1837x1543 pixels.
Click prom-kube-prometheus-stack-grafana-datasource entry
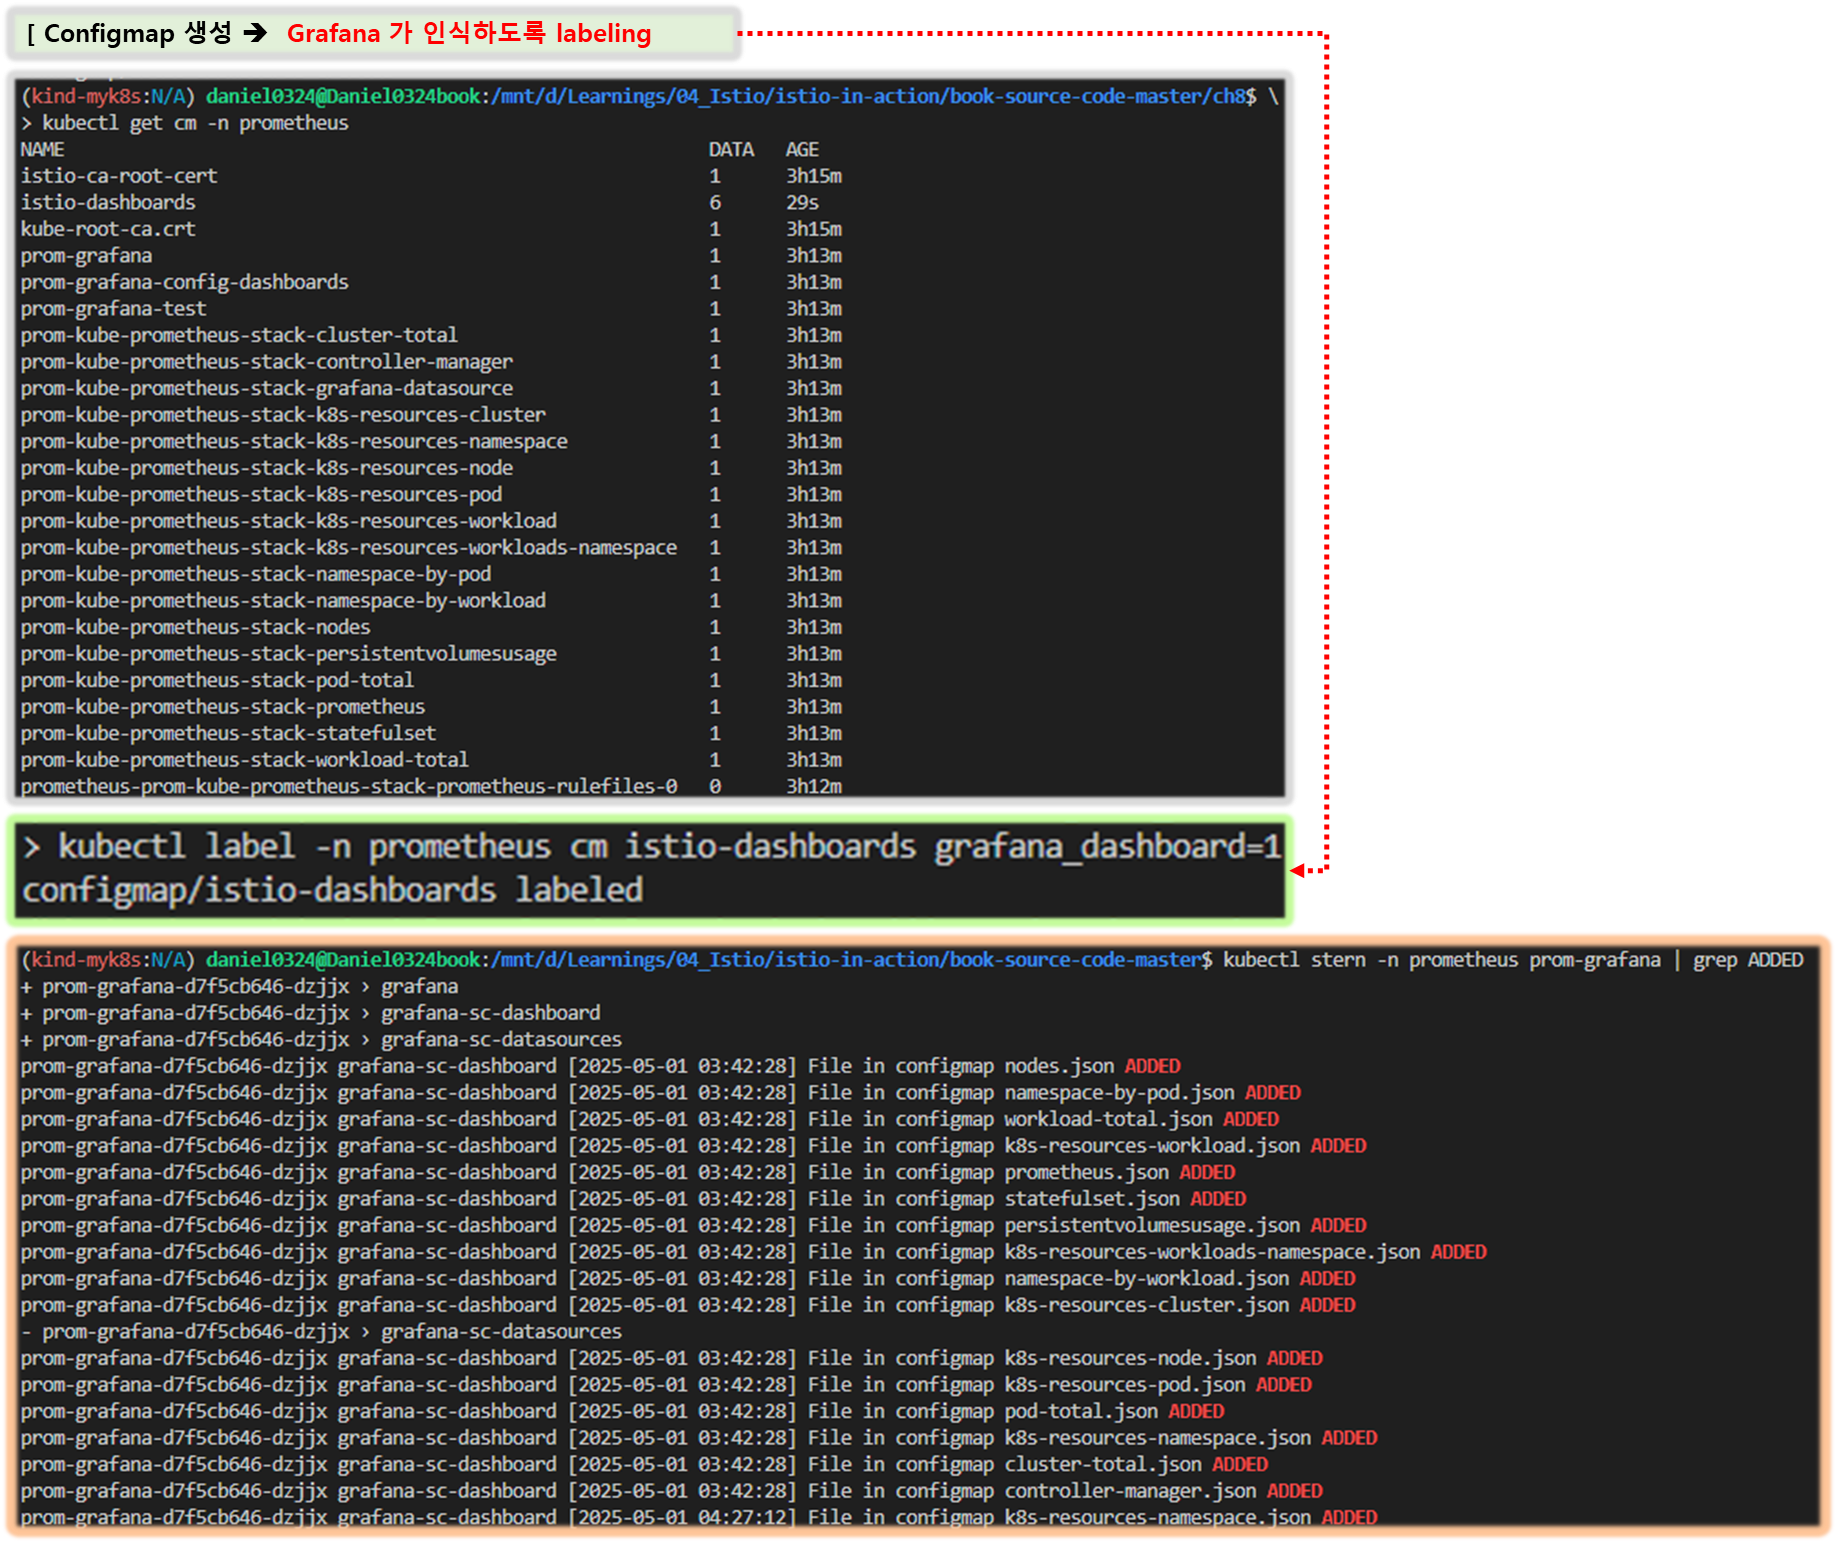[266, 388]
